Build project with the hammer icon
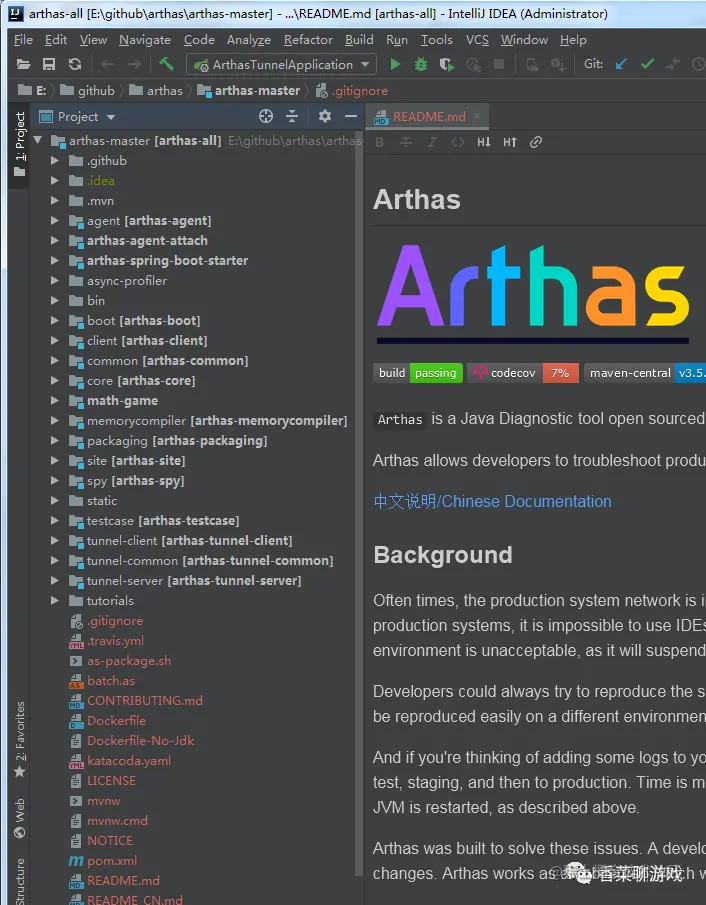This screenshot has height=905, width=706. coord(167,63)
